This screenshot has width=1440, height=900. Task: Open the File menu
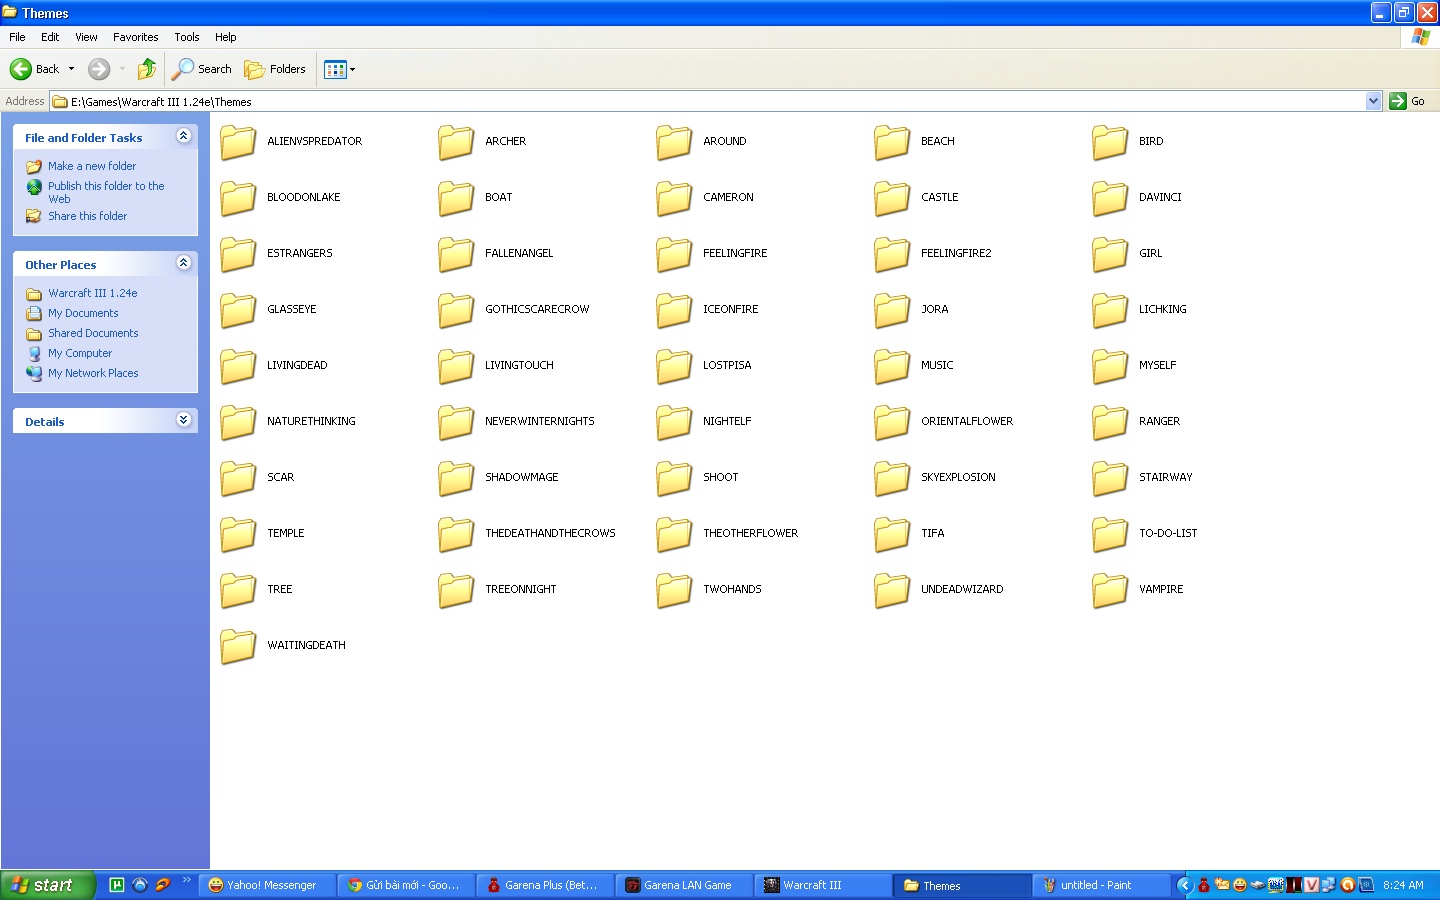(x=17, y=37)
